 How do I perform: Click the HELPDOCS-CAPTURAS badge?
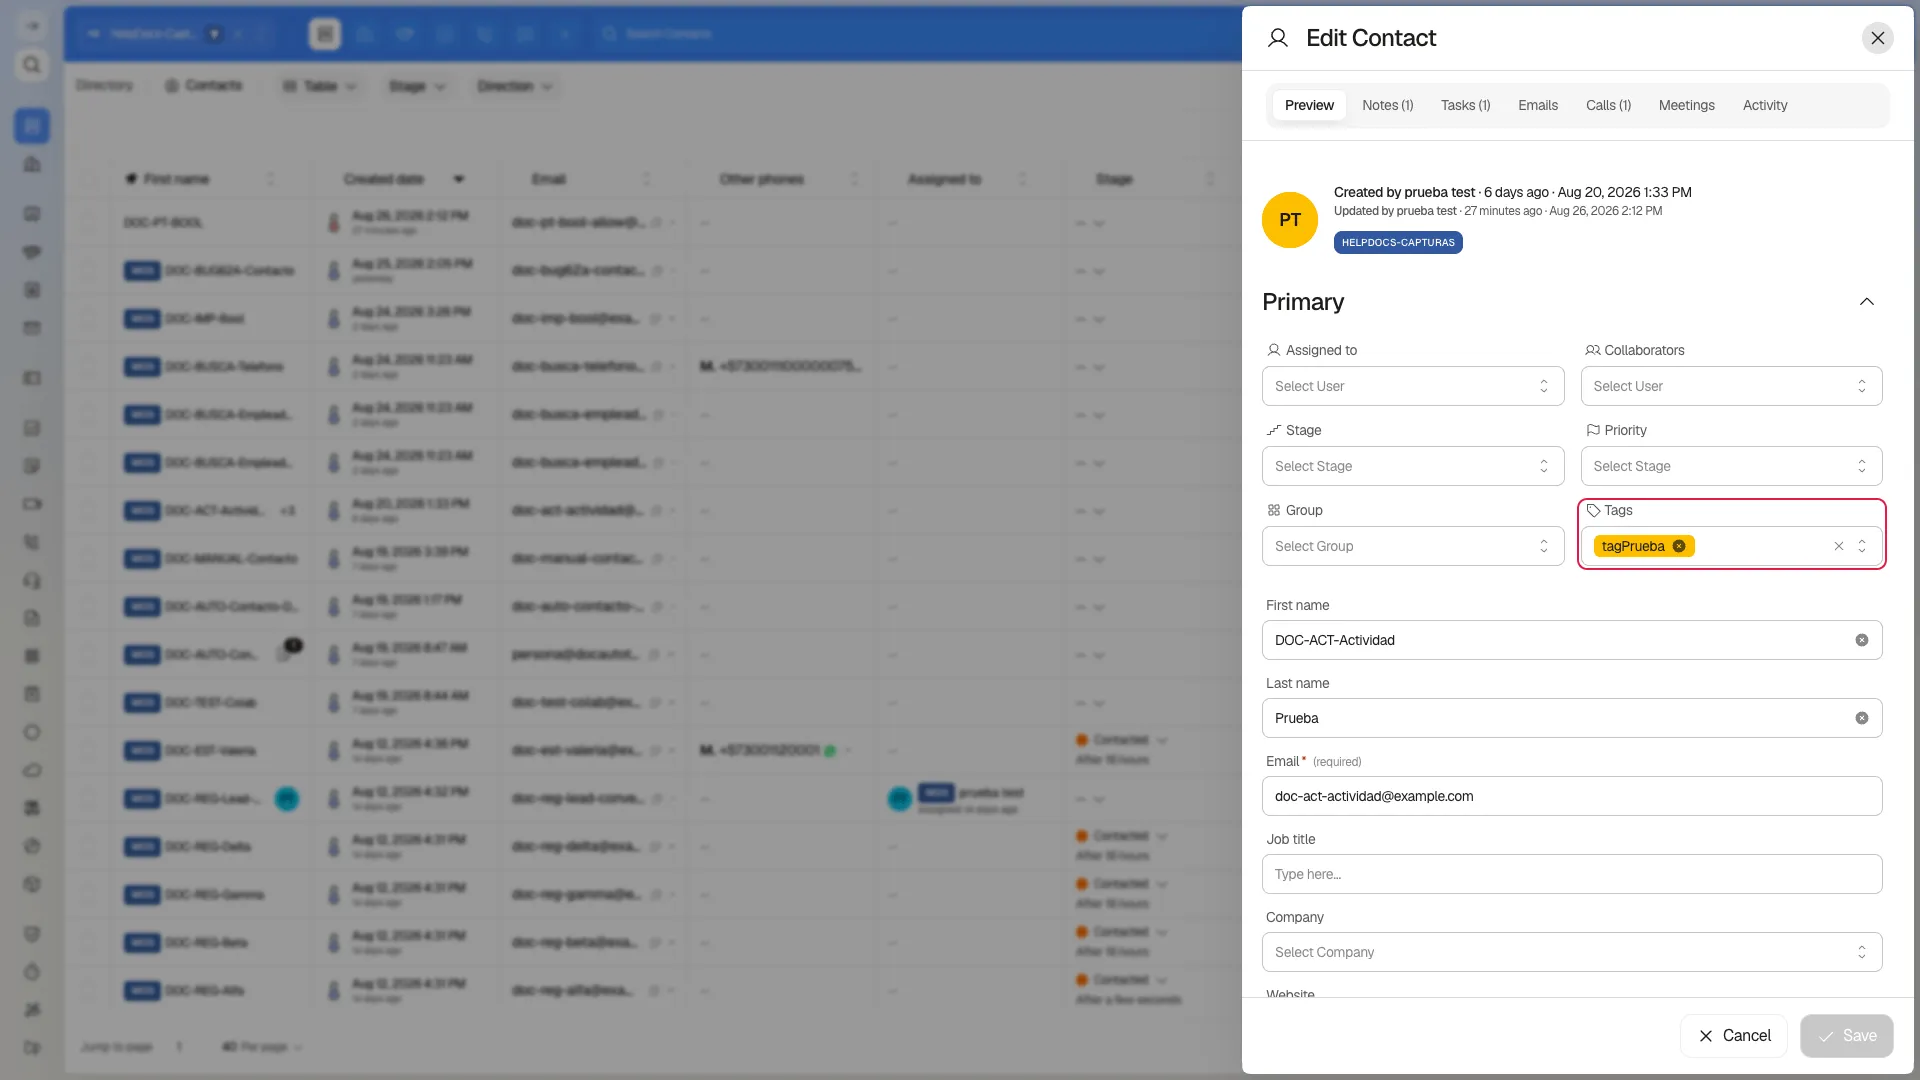point(1397,243)
